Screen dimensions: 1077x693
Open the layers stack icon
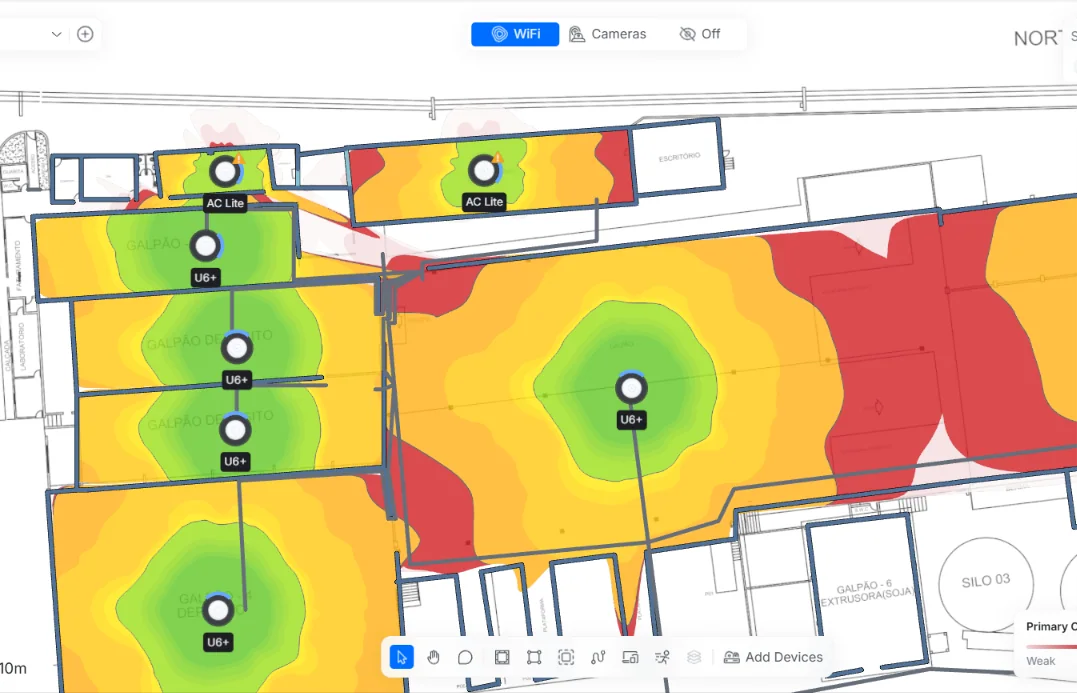coord(694,657)
